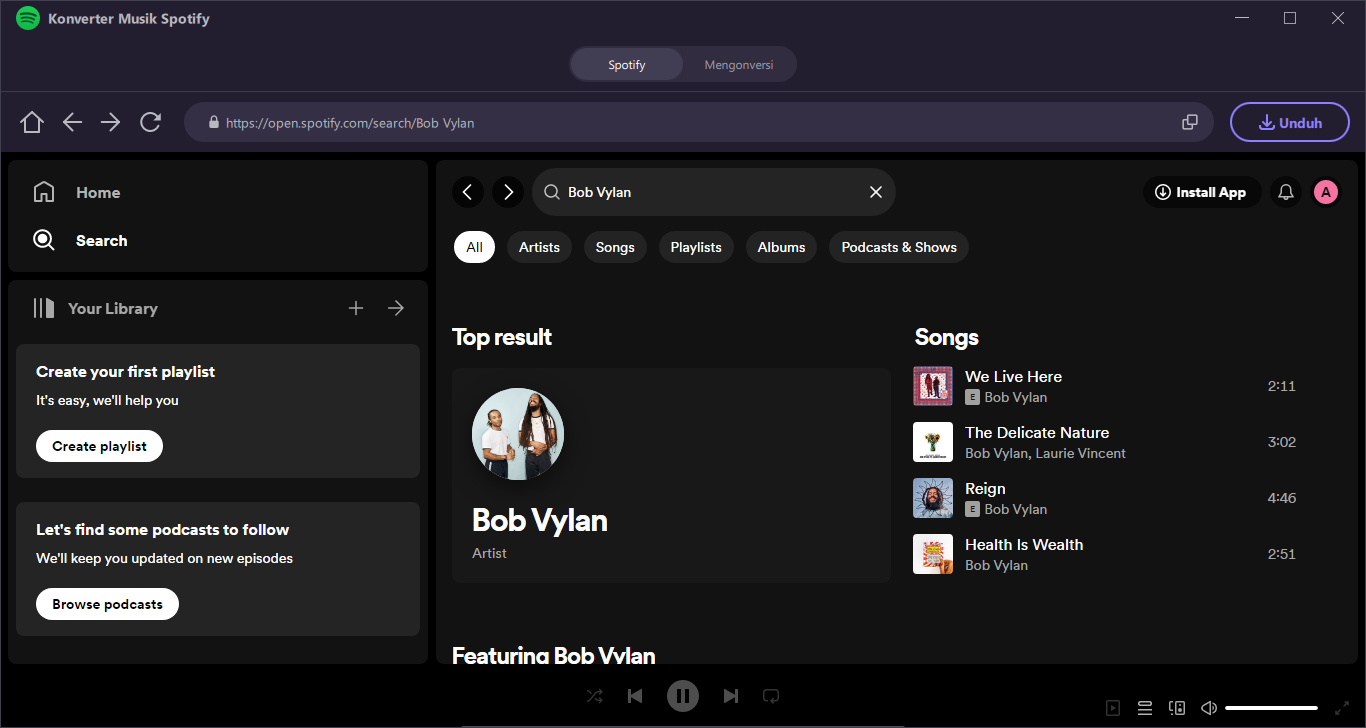The width and height of the screenshot is (1366, 728).
Task: Switch to the Mengonversi tab
Action: click(739, 65)
